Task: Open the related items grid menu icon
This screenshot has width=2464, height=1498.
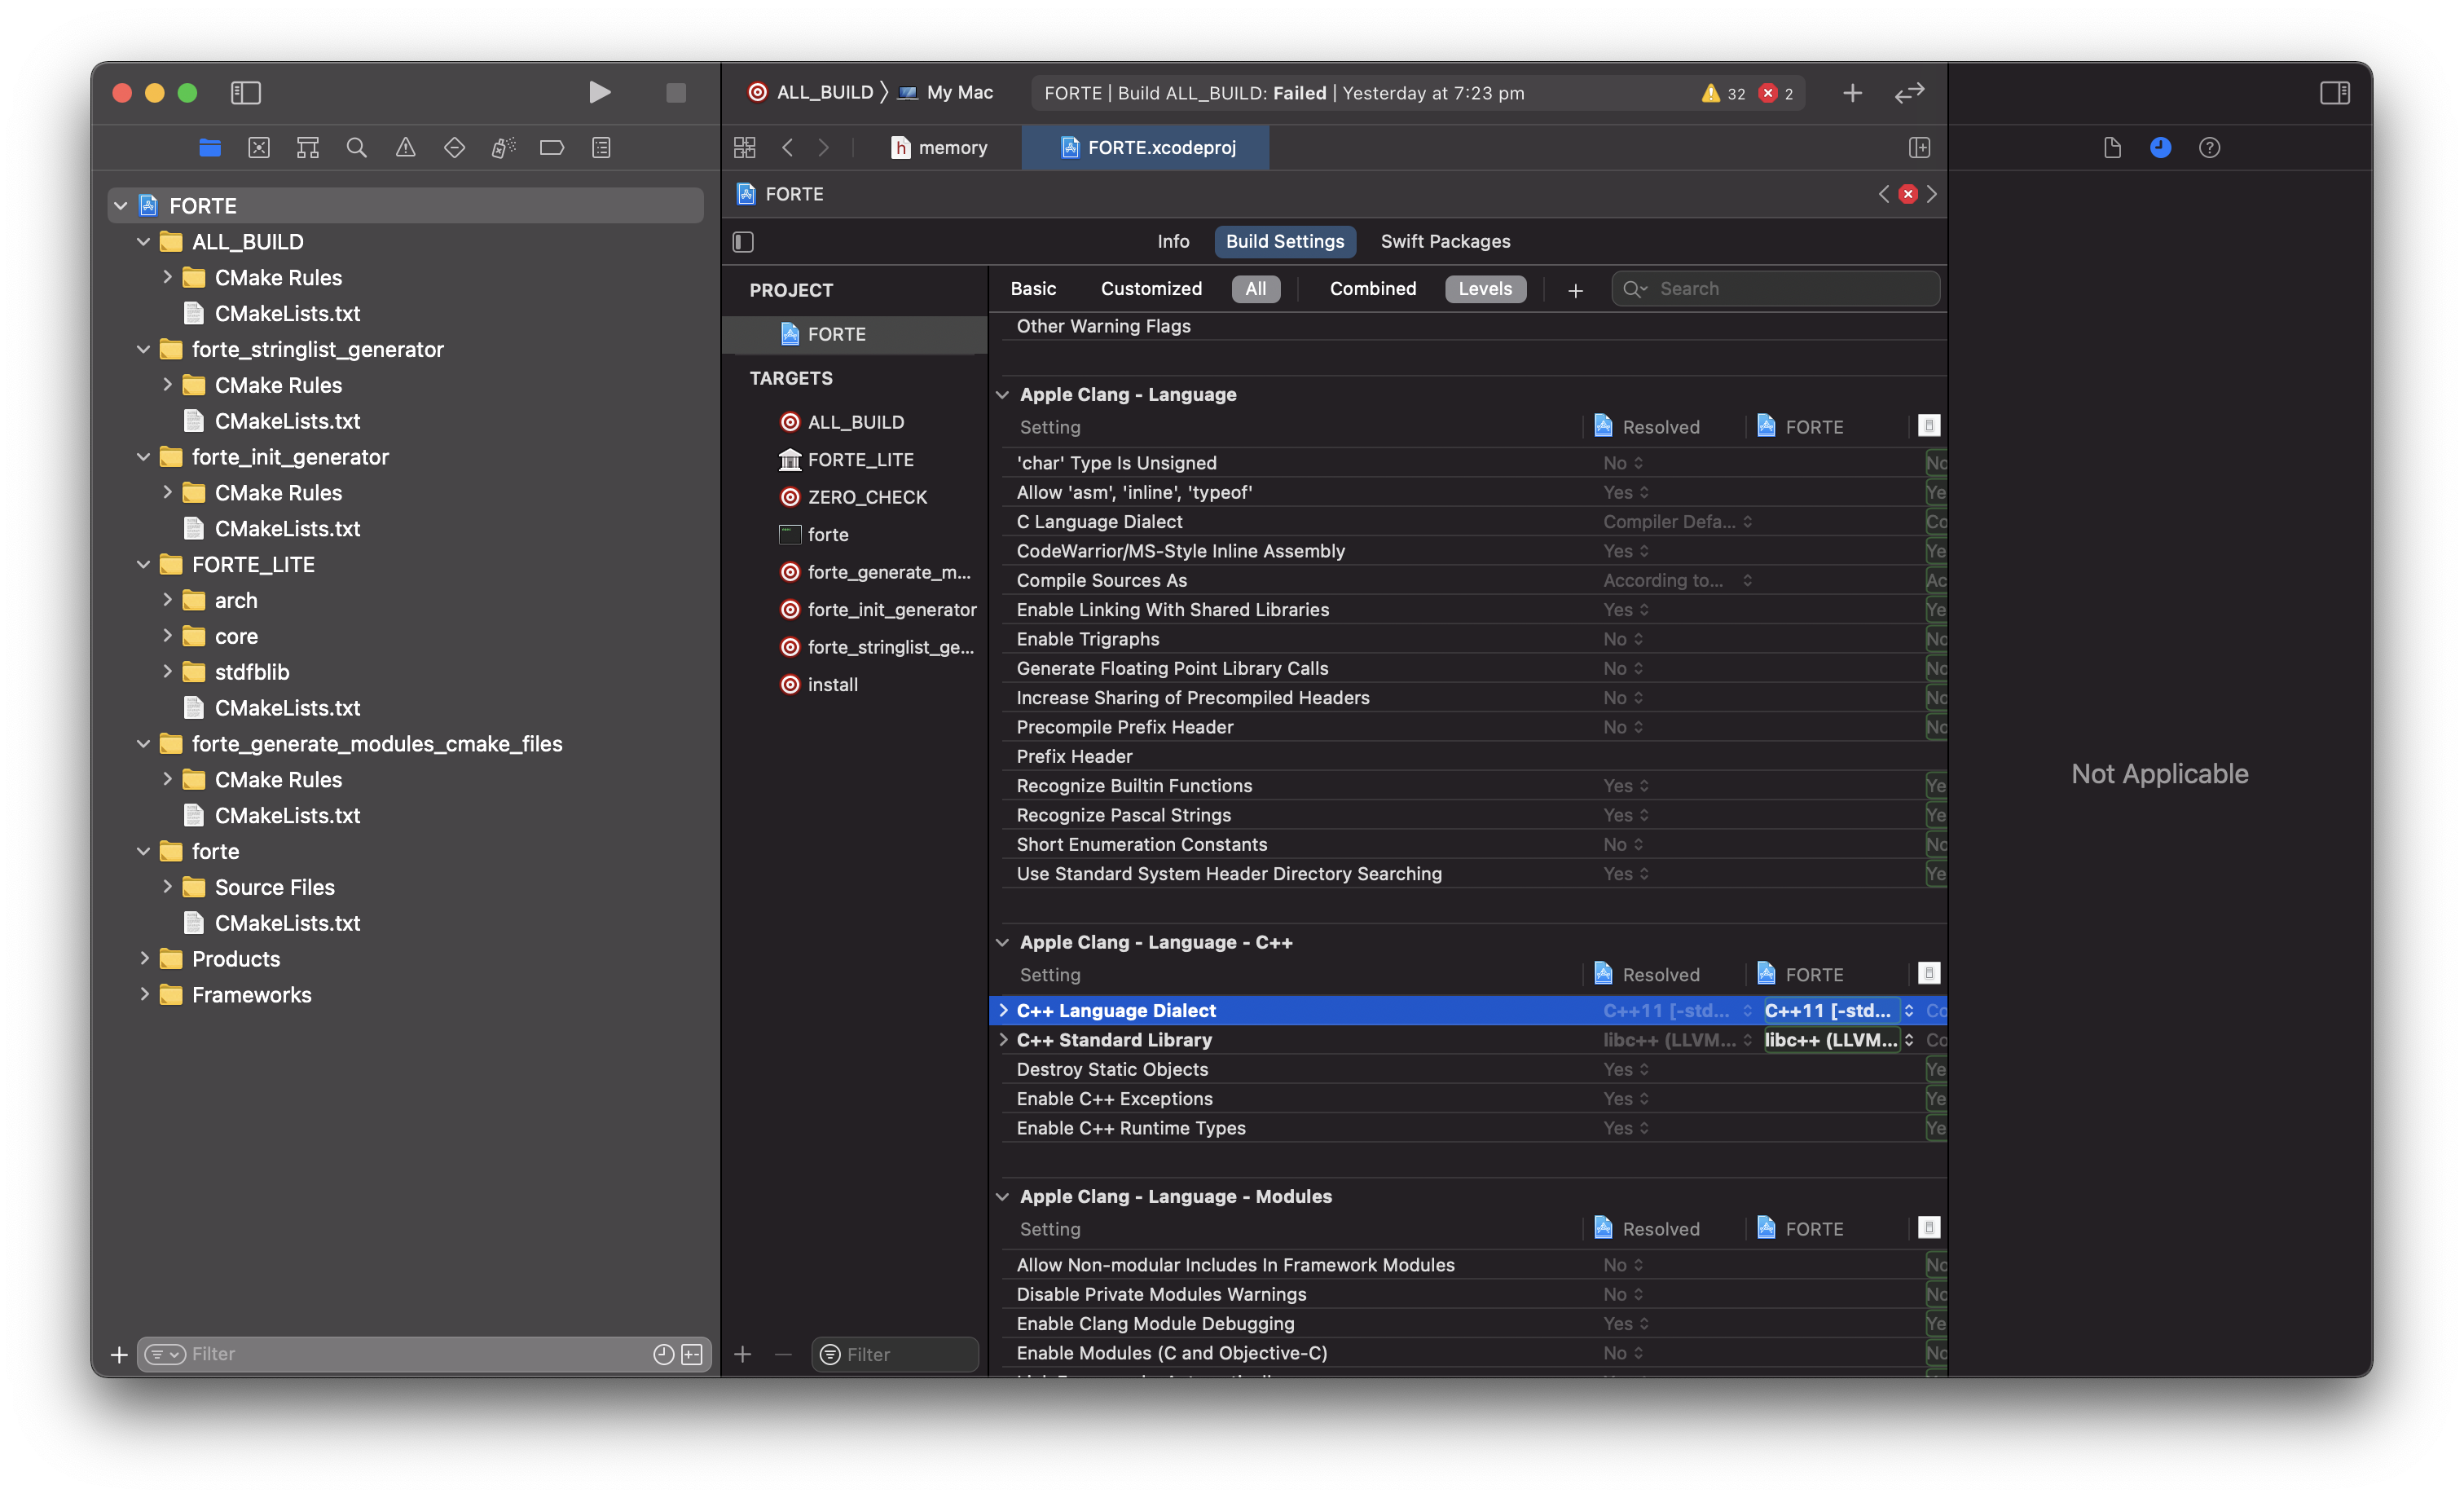Action: [745, 148]
